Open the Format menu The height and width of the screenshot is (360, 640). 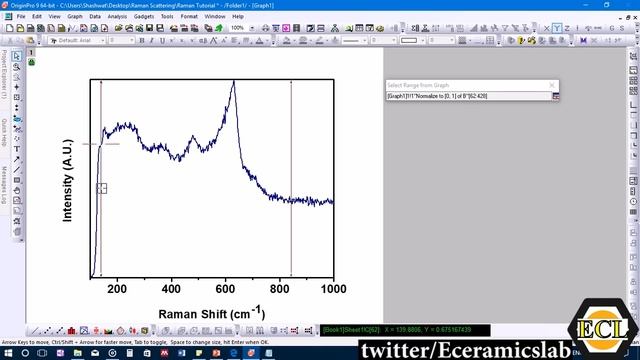[189, 17]
